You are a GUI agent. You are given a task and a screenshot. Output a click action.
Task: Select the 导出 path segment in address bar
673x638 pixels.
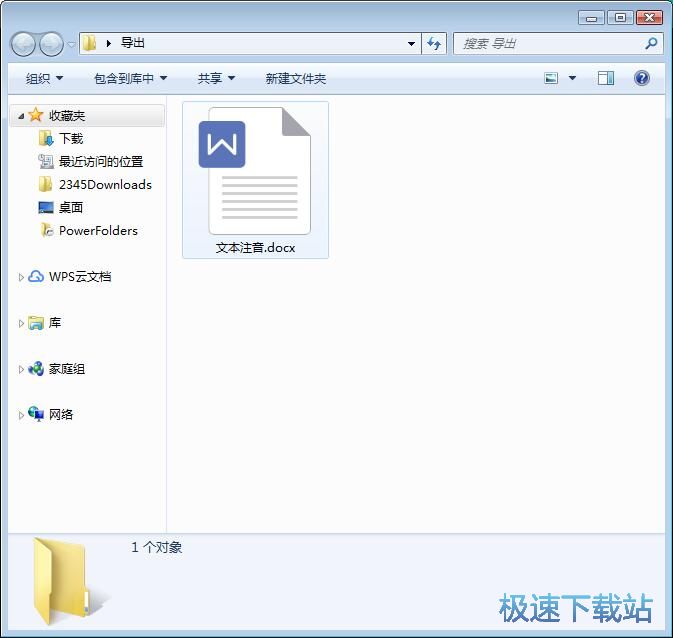133,43
